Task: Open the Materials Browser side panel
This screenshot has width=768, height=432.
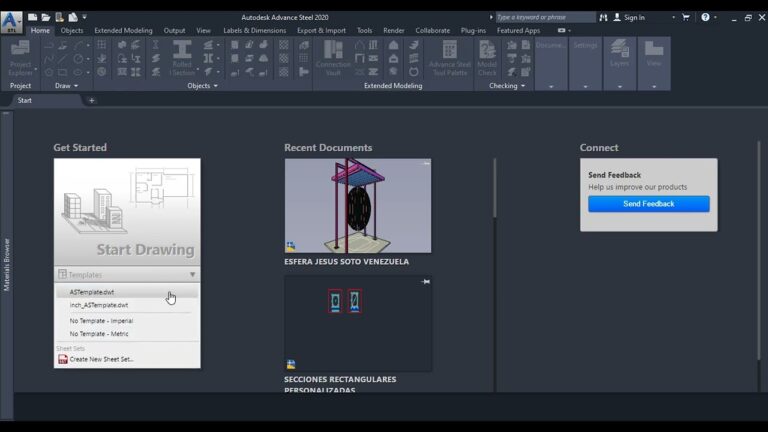Action: (x=6, y=264)
